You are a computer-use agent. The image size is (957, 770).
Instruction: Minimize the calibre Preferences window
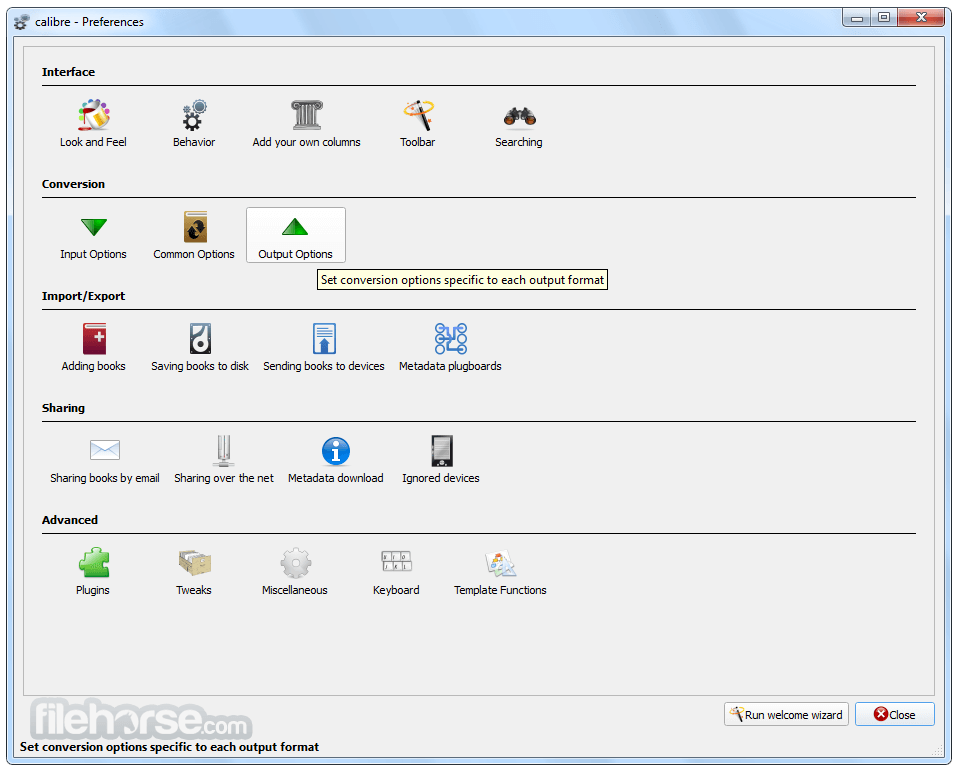tap(856, 18)
